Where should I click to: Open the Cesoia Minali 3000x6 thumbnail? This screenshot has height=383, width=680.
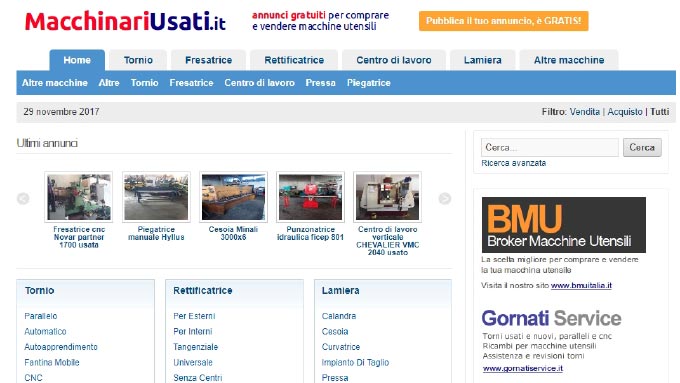click(x=233, y=197)
